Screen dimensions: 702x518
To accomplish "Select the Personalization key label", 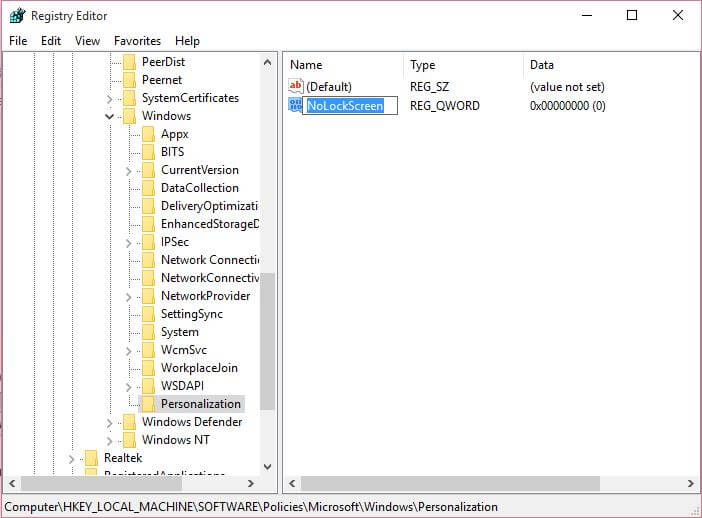I will point(201,404).
